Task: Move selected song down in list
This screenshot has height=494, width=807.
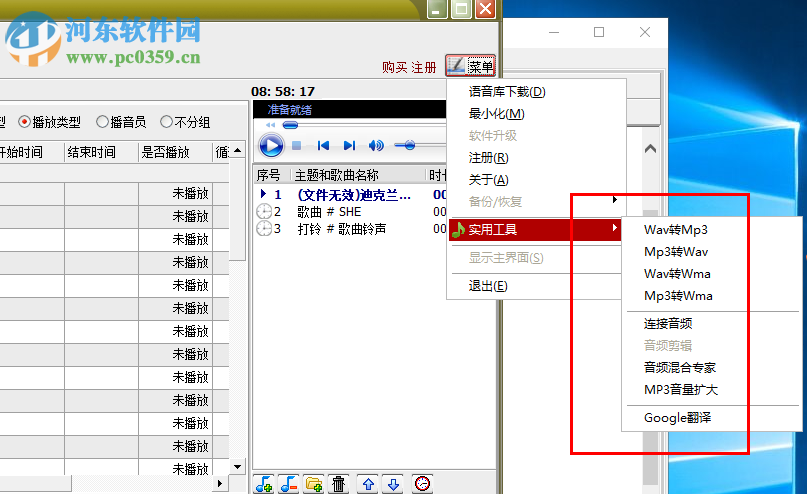Action: 394,484
